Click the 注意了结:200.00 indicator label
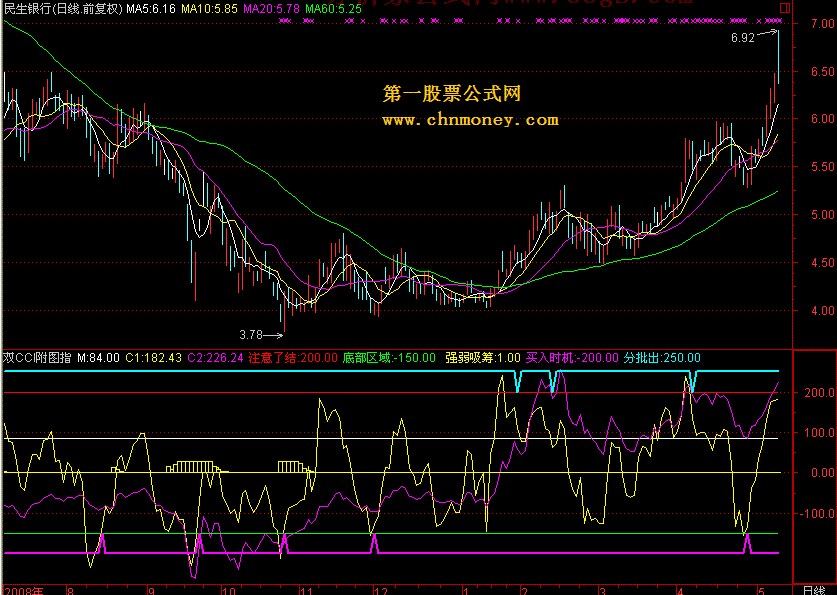 [293, 358]
